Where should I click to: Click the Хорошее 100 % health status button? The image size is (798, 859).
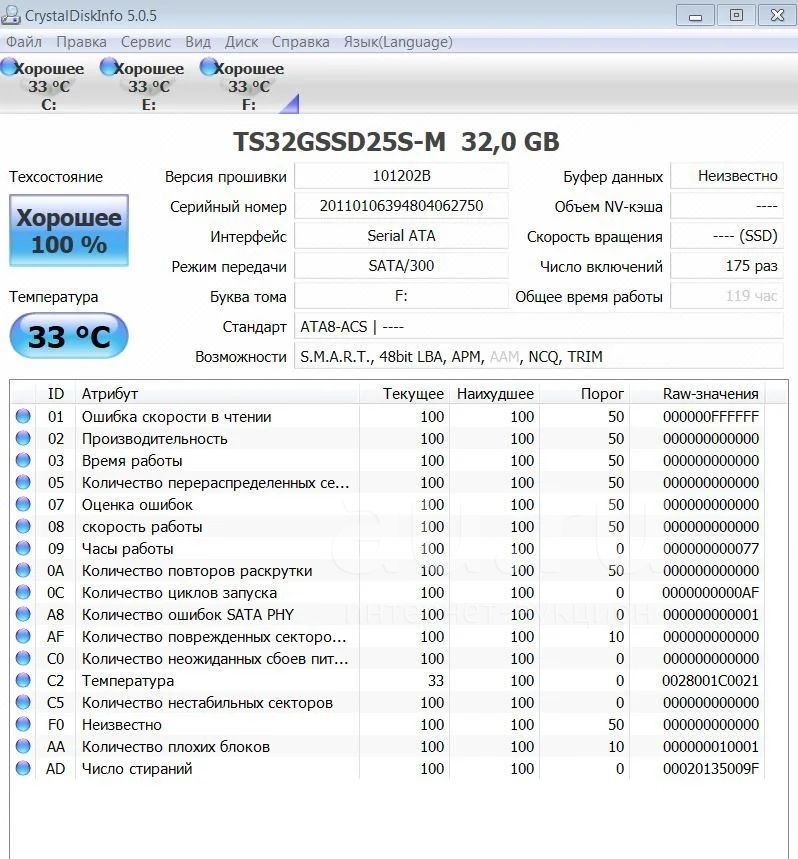(x=69, y=231)
